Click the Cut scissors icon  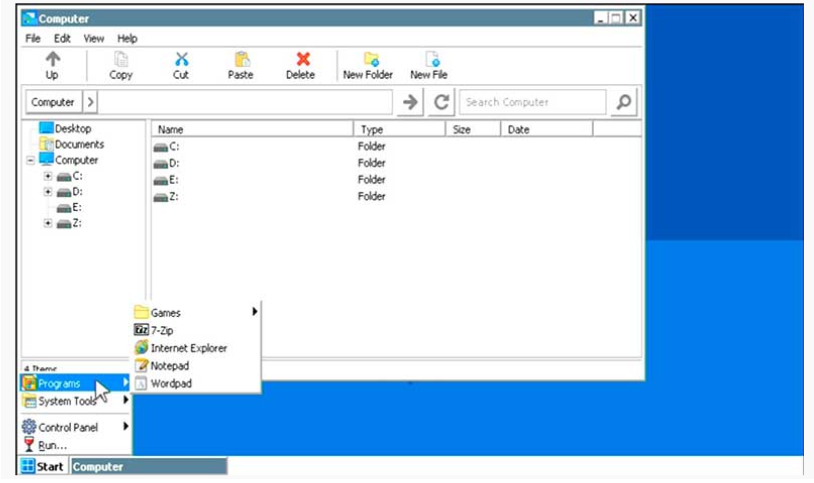[181, 60]
